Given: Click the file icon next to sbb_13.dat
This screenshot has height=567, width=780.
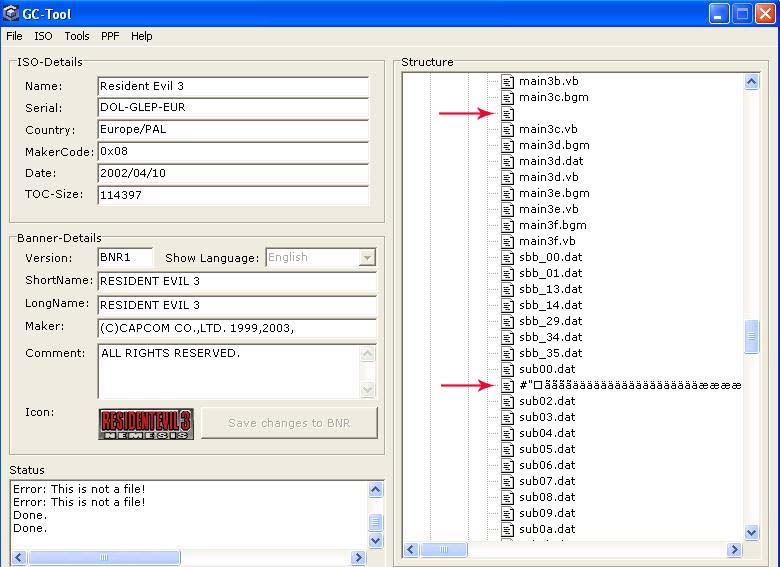Looking at the screenshot, I should (x=507, y=289).
